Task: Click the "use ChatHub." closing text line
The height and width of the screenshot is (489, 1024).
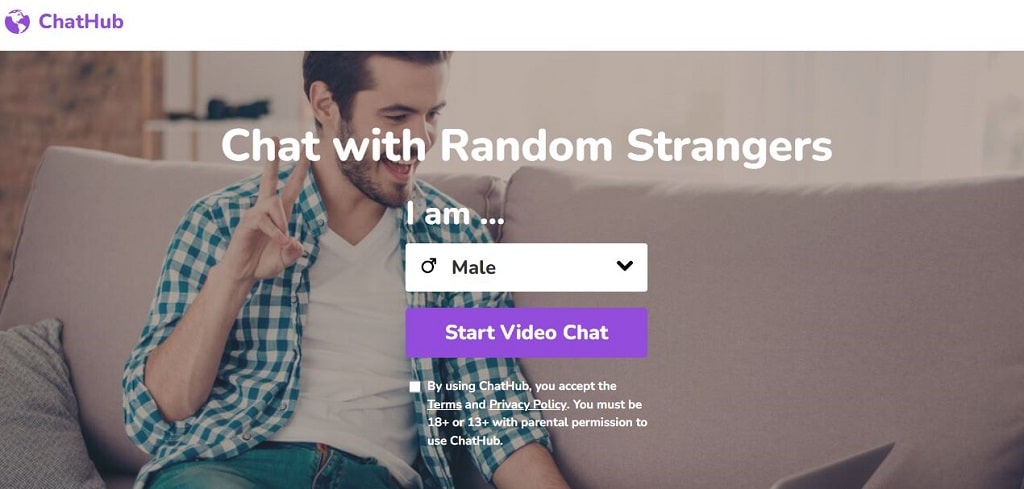Action: (466, 441)
